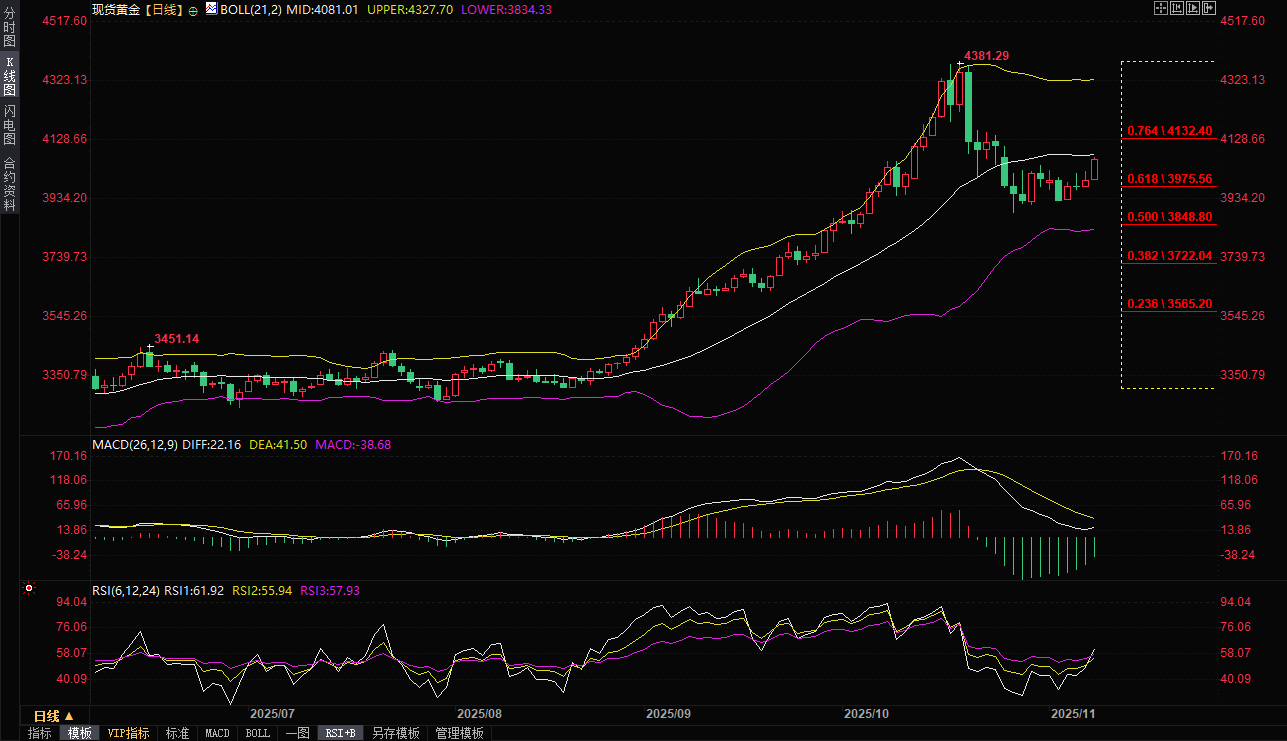Click the 管理模板 button
This screenshot has width=1287, height=741.
tap(459, 733)
